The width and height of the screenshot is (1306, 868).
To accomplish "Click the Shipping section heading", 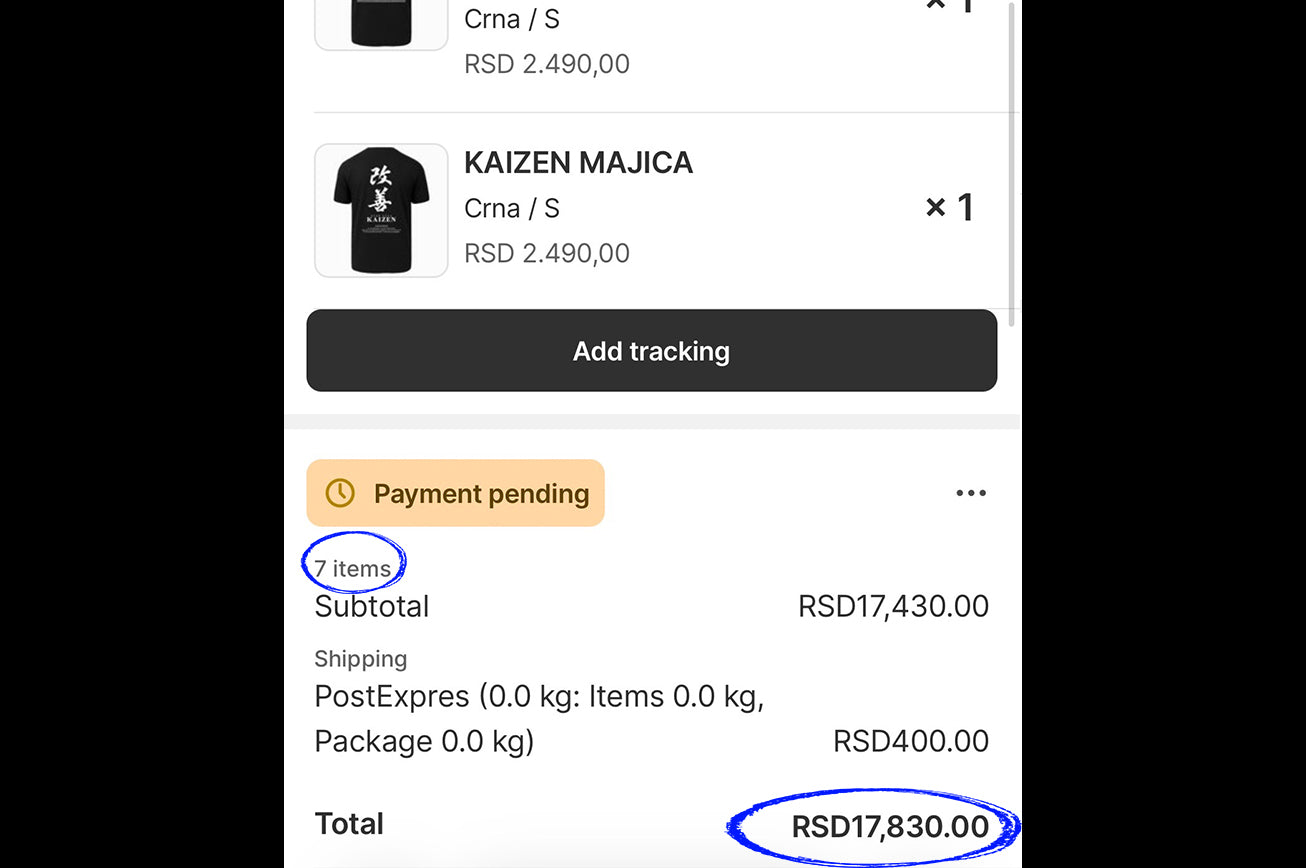I will [361, 659].
